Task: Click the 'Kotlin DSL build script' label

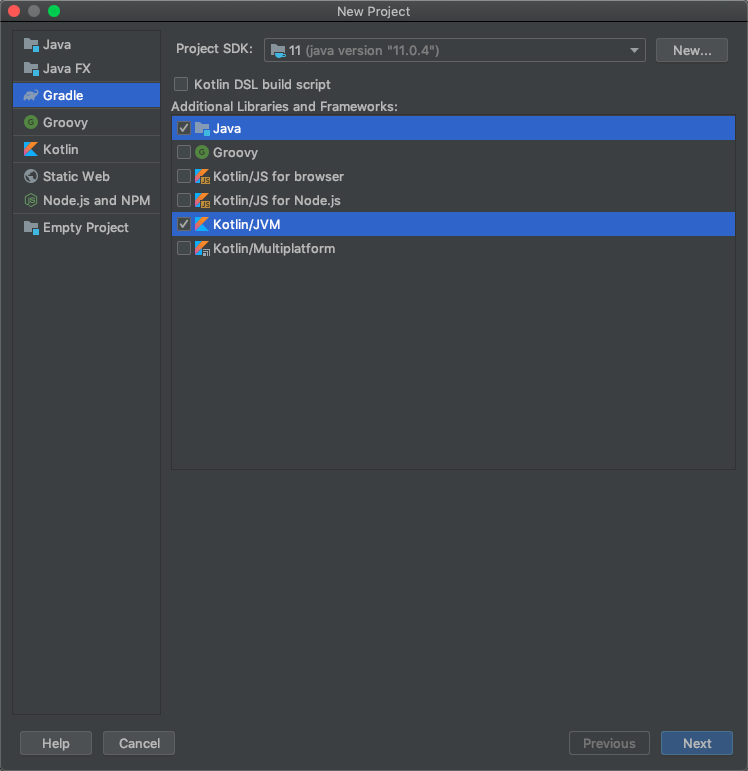Action: tap(262, 85)
